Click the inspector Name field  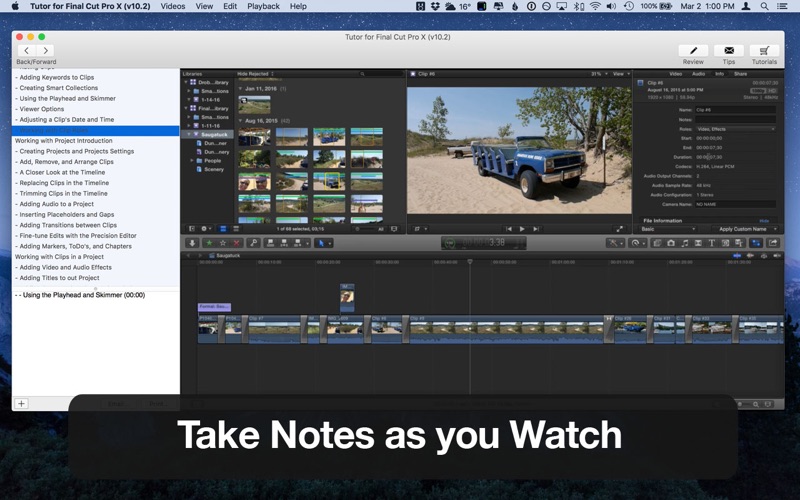(735, 110)
